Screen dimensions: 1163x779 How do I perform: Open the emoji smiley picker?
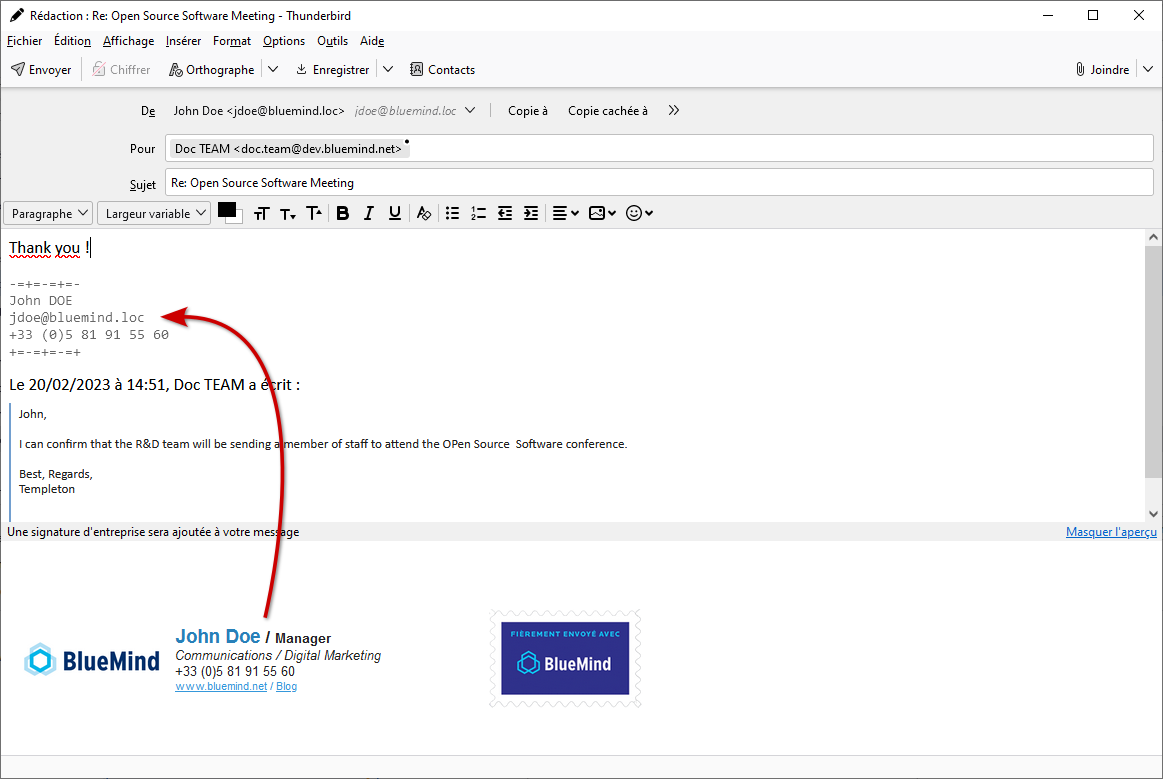click(639, 213)
